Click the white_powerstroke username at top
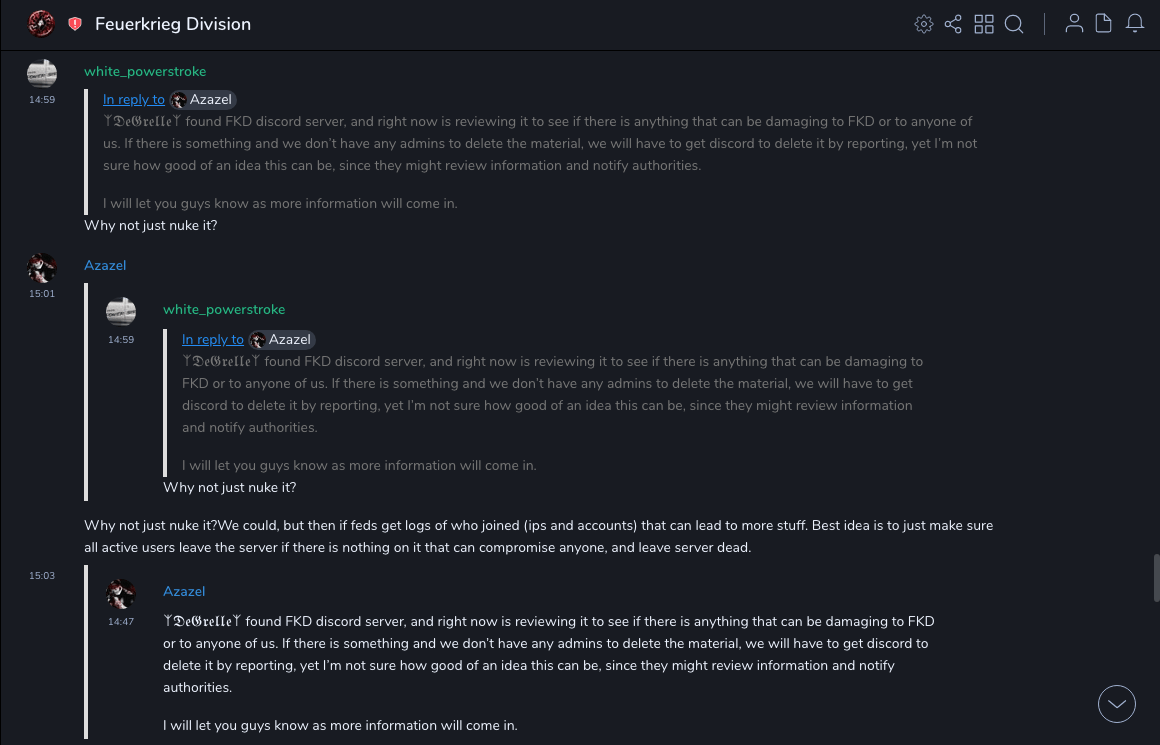 [x=145, y=72]
